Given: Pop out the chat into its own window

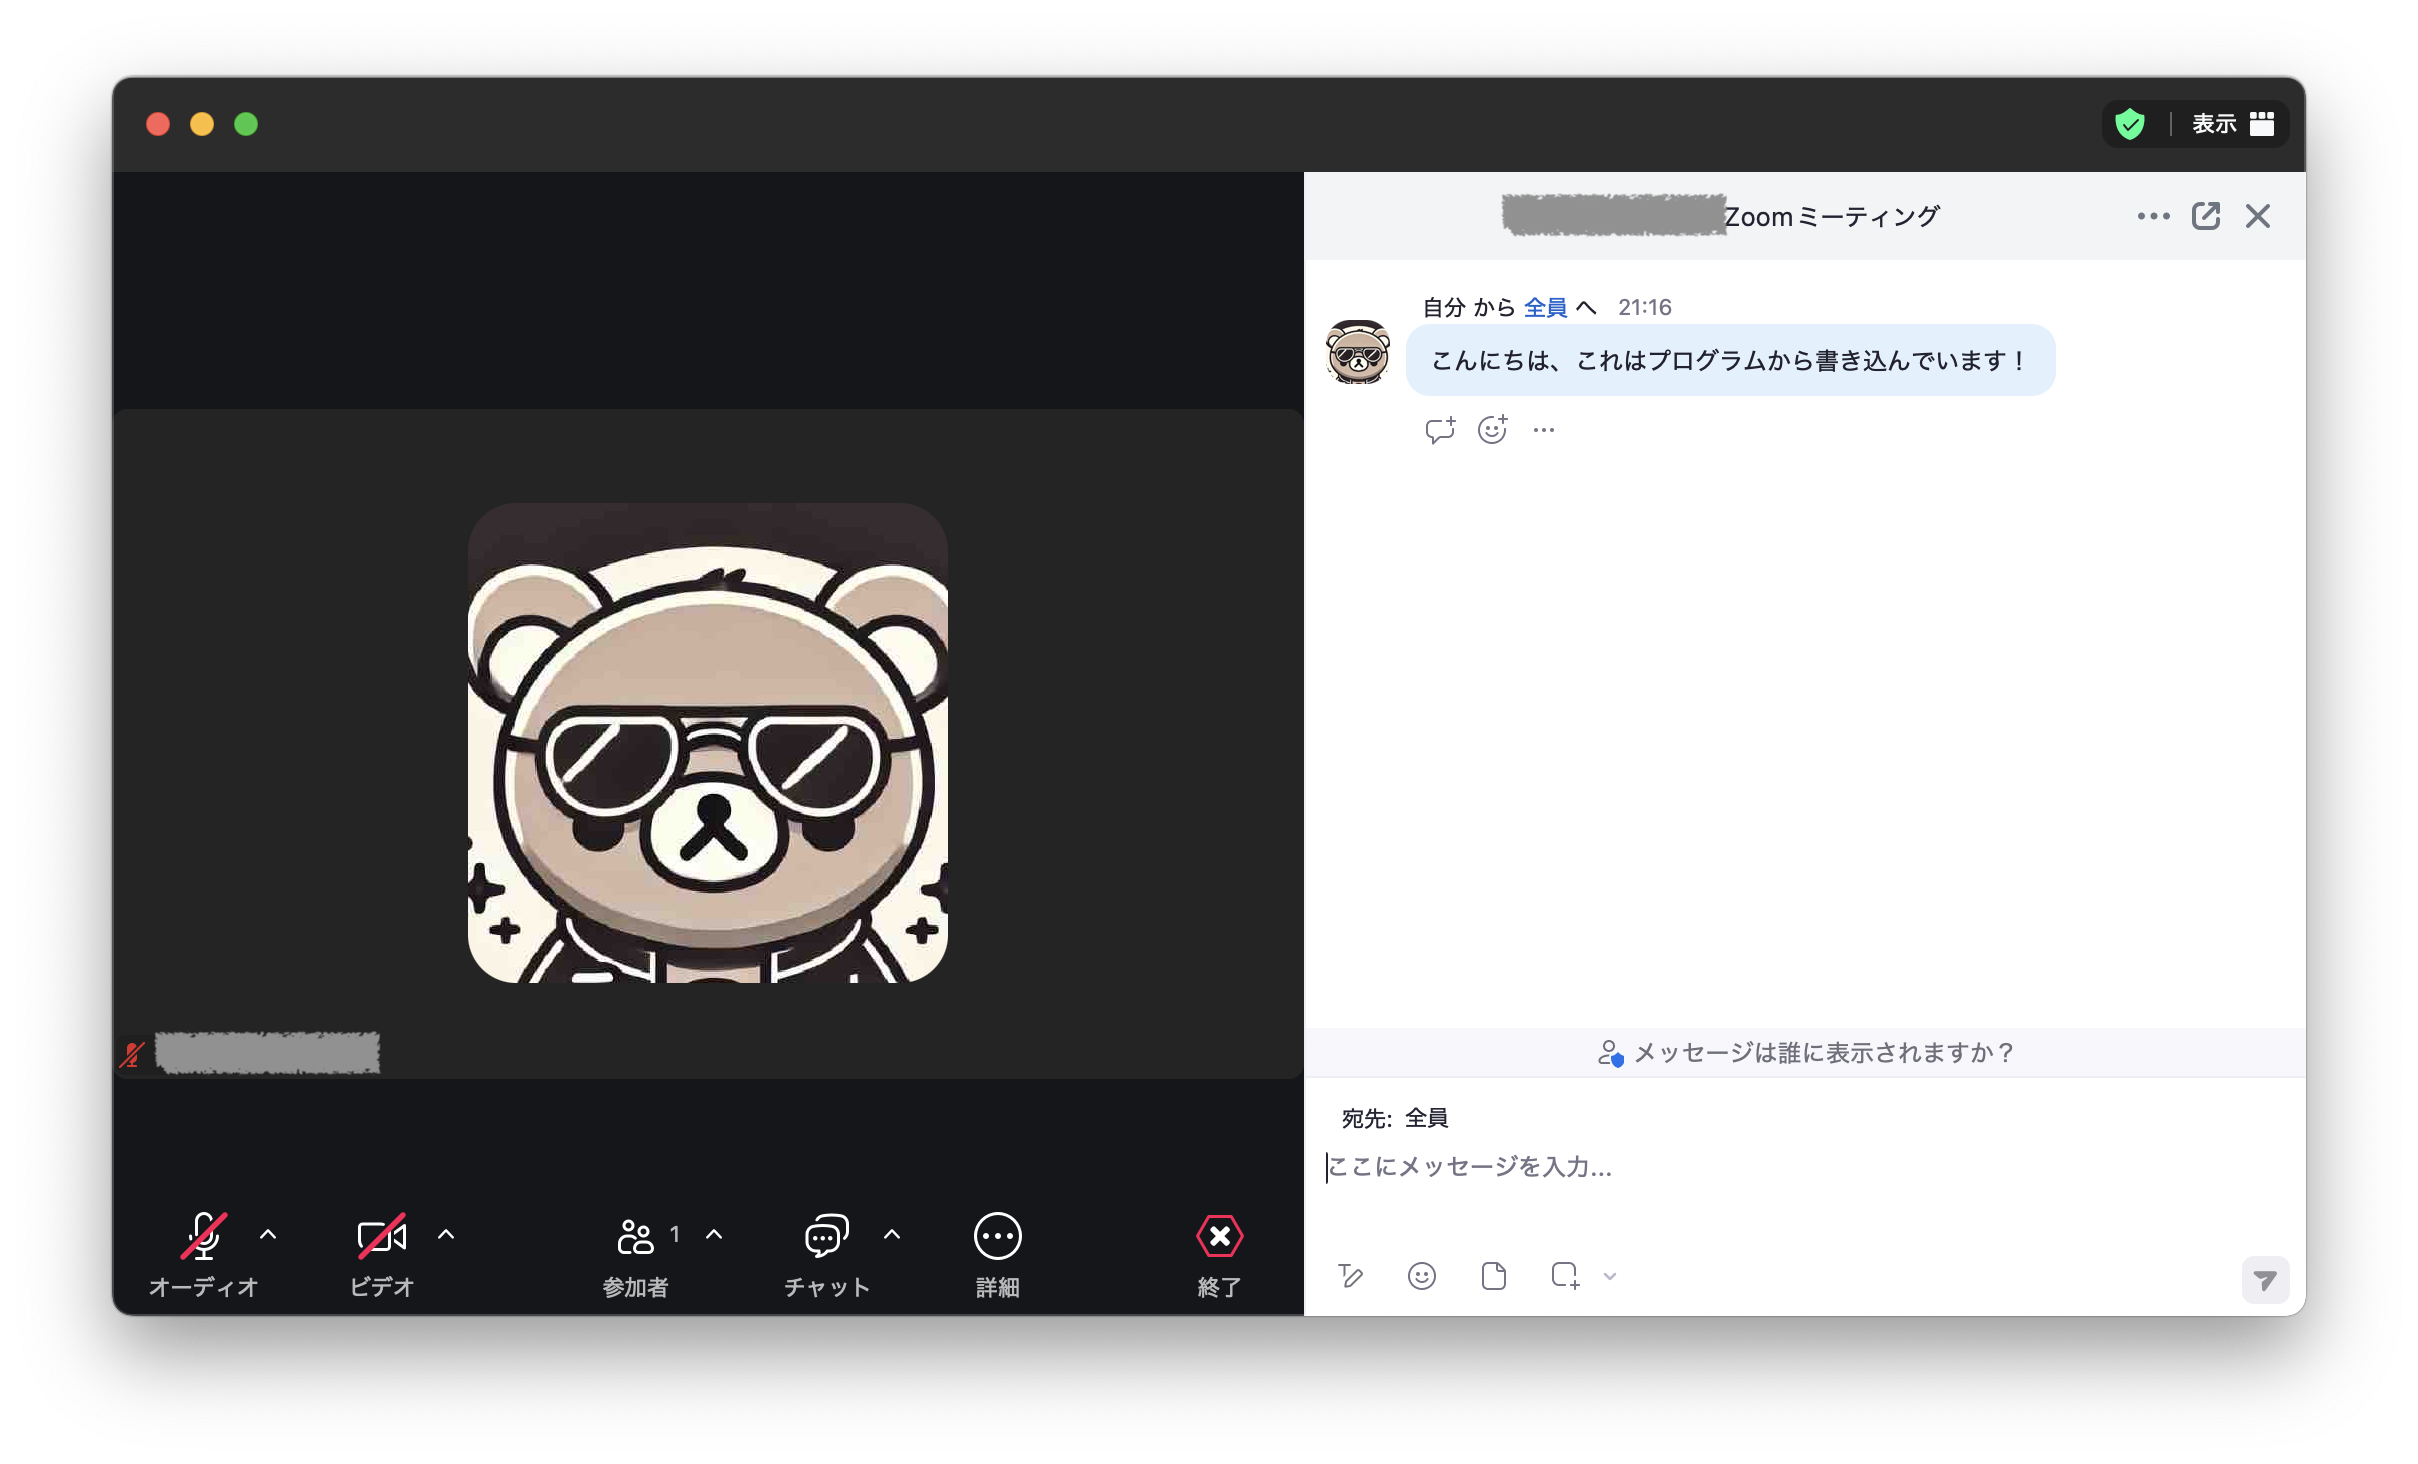Looking at the screenshot, I should coord(2206,215).
